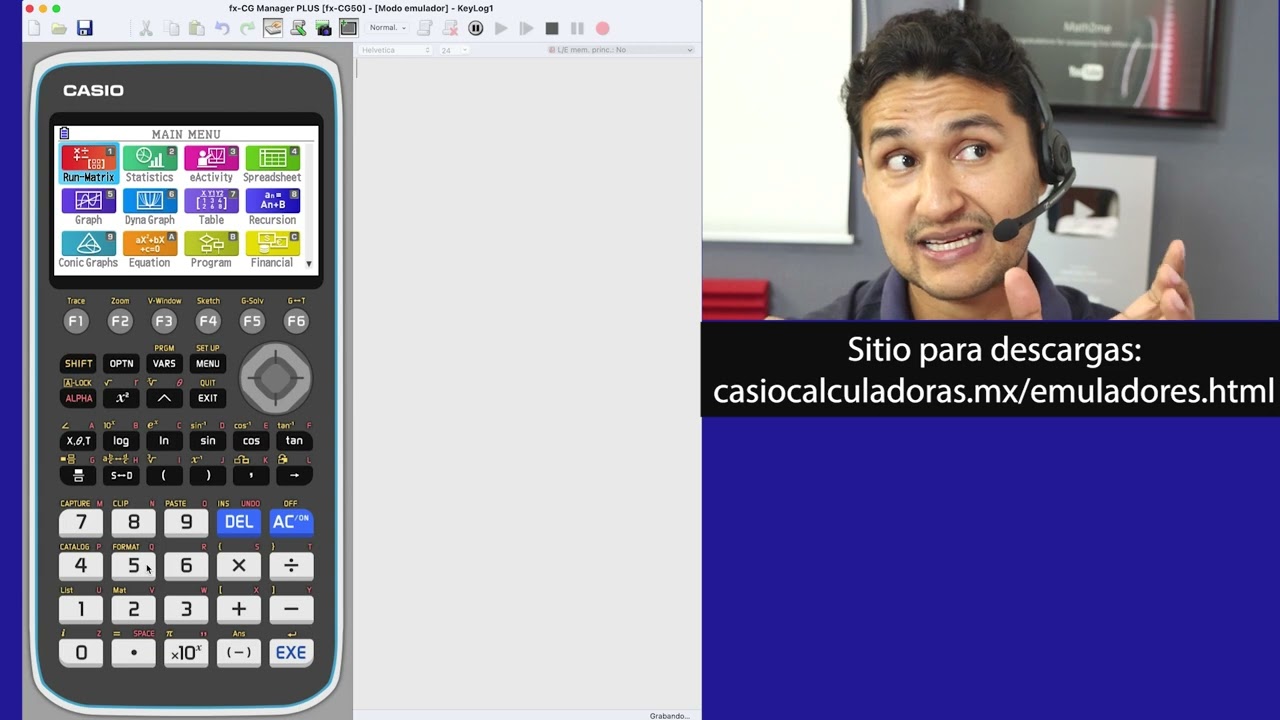Open the L/E mem. princ. dropdown
The height and width of the screenshot is (720, 1280).
620,50
